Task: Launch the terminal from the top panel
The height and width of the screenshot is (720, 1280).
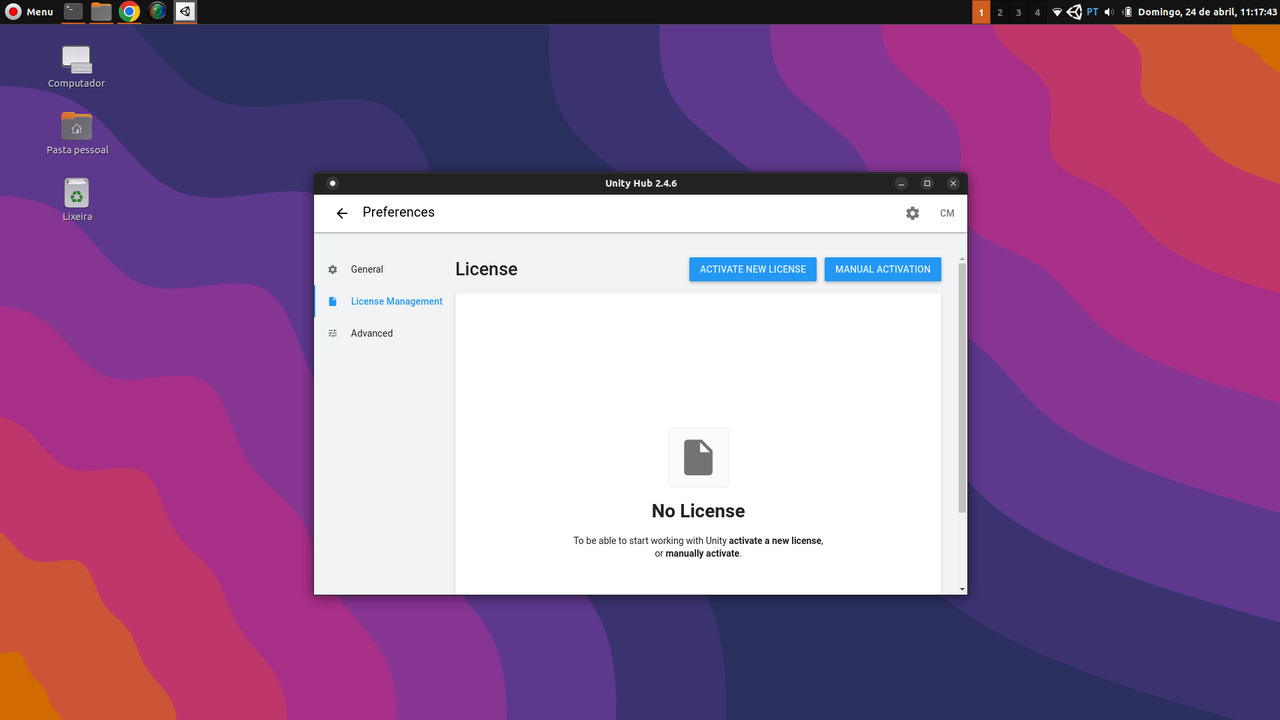Action: [x=73, y=12]
